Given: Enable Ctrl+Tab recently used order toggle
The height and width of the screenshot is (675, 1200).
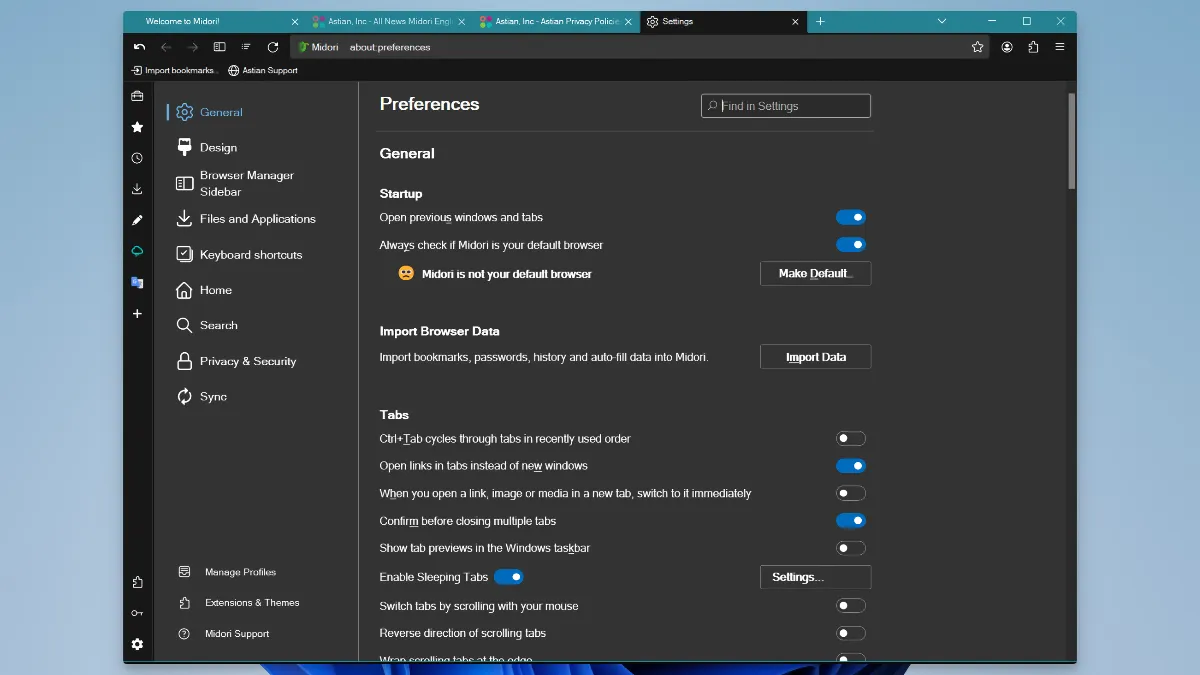Looking at the screenshot, I should click(850, 438).
